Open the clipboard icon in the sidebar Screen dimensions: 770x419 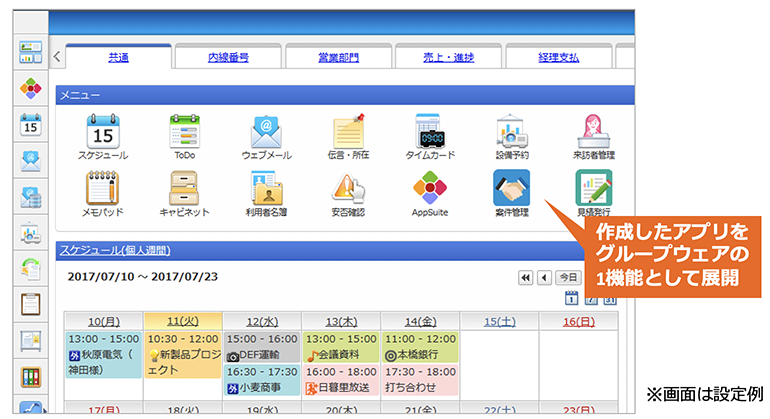(x=30, y=305)
